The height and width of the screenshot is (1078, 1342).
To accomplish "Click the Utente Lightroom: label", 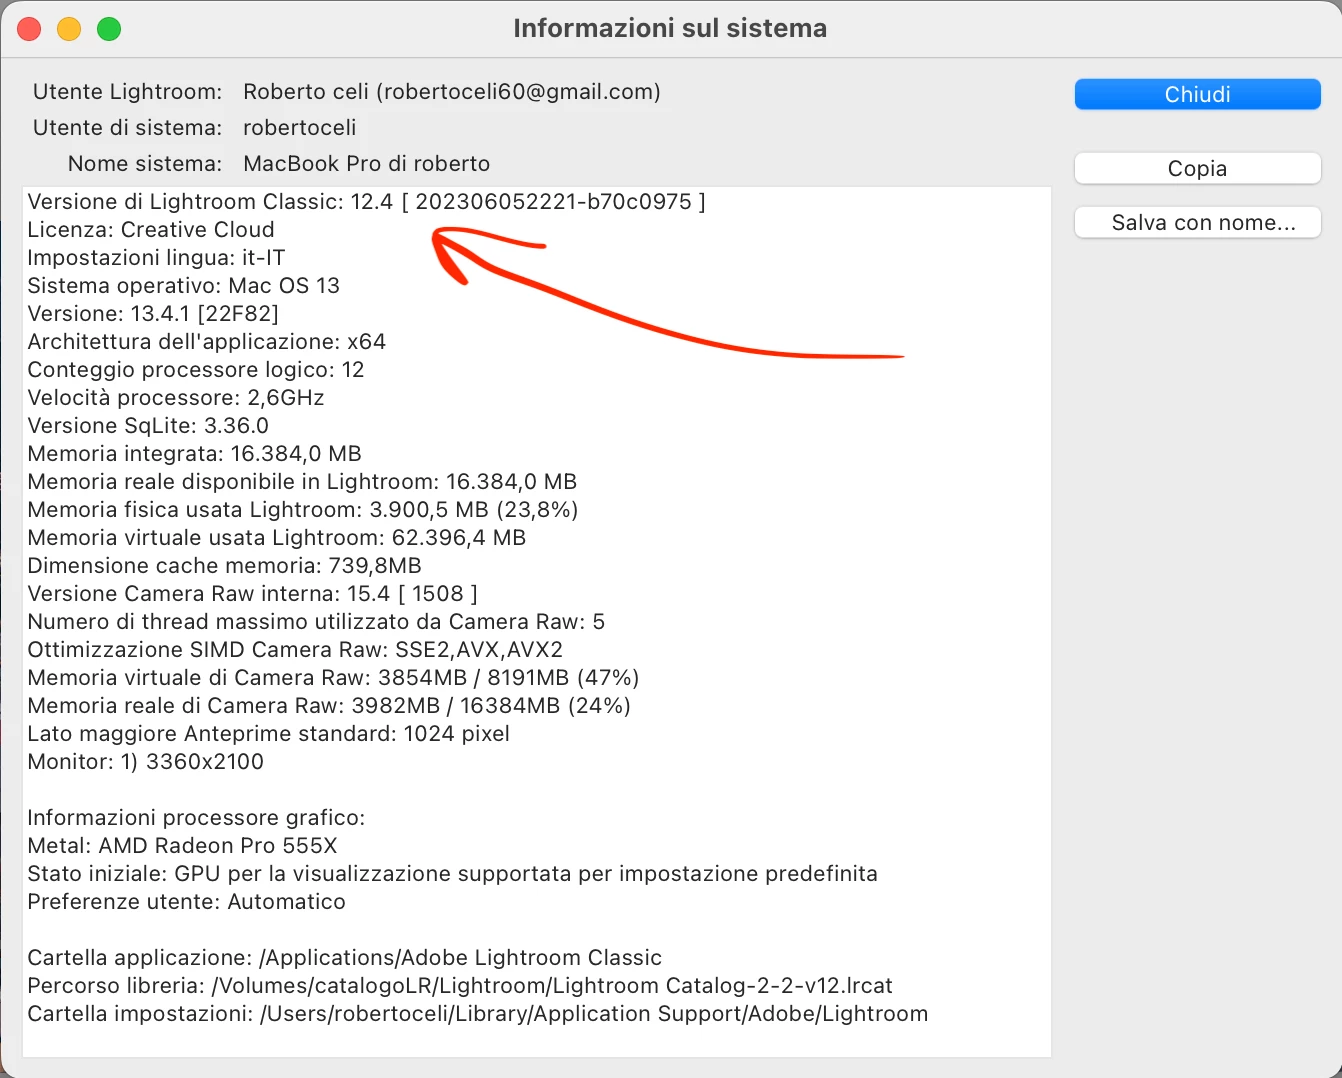I will [x=127, y=92].
